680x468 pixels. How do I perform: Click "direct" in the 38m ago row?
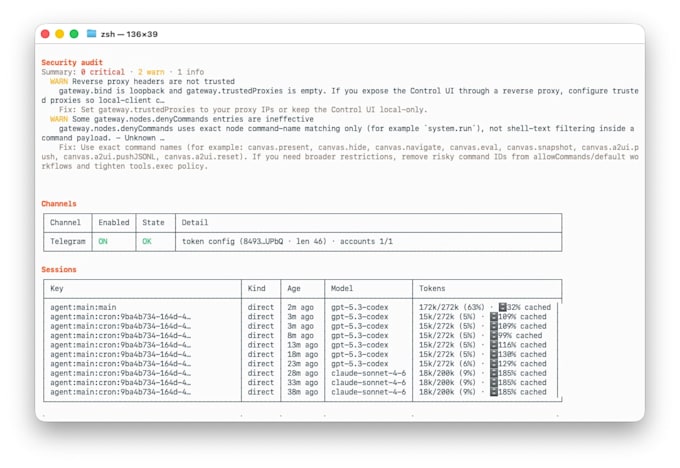261,392
